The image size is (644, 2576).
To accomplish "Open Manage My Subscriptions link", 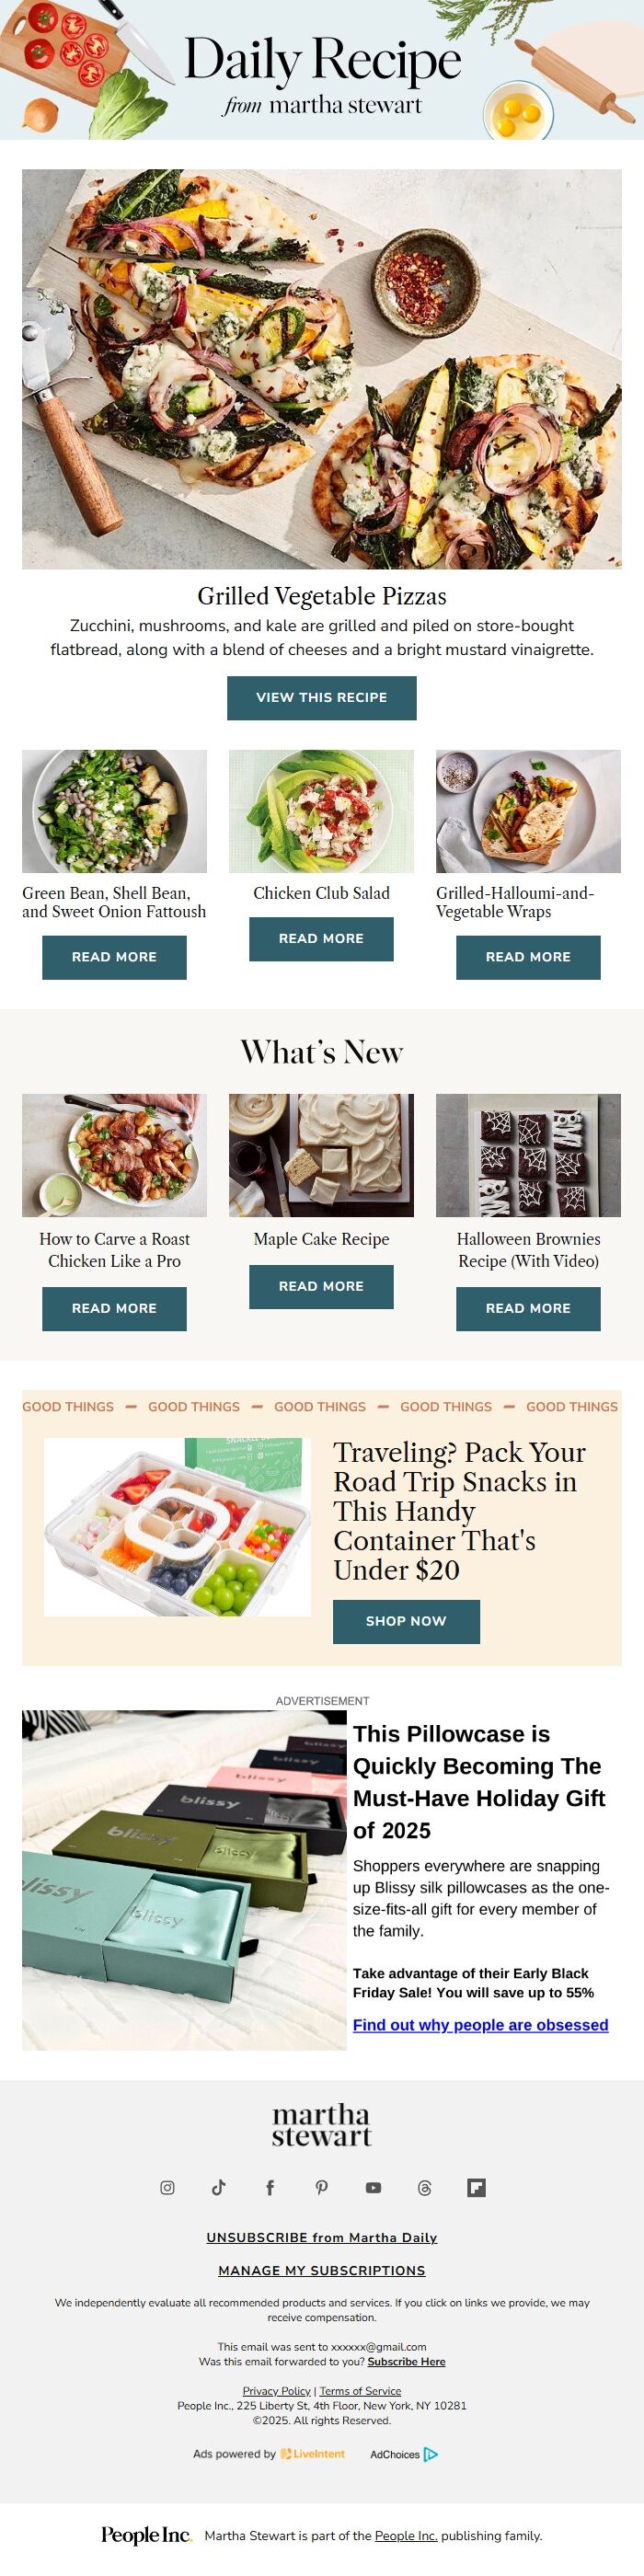I will pyautogui.click(x=322, y=2270).
